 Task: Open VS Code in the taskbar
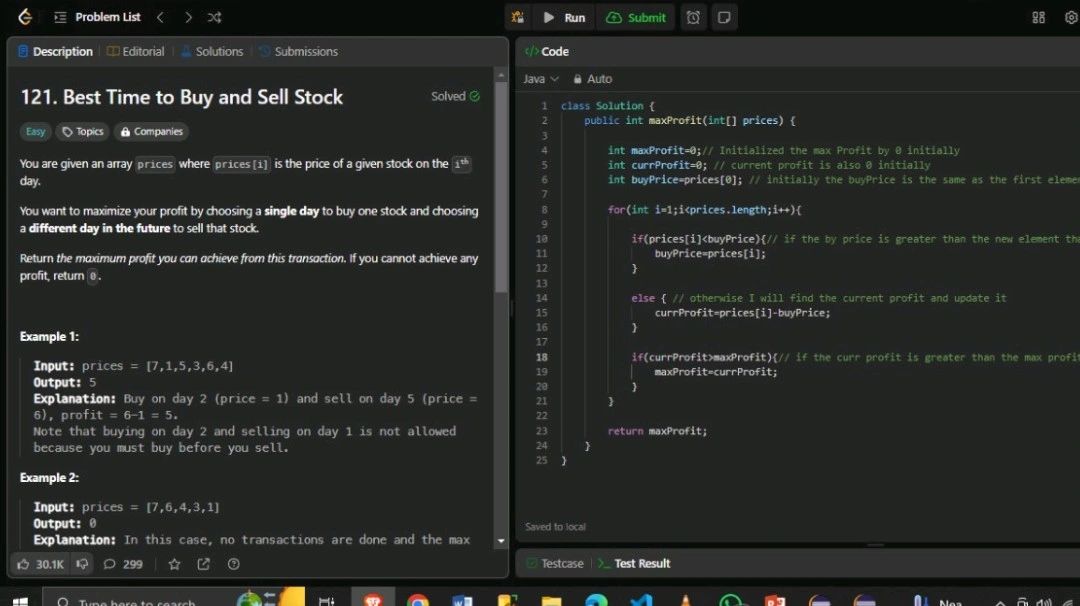pyautogui.click(x=641, y=600)
